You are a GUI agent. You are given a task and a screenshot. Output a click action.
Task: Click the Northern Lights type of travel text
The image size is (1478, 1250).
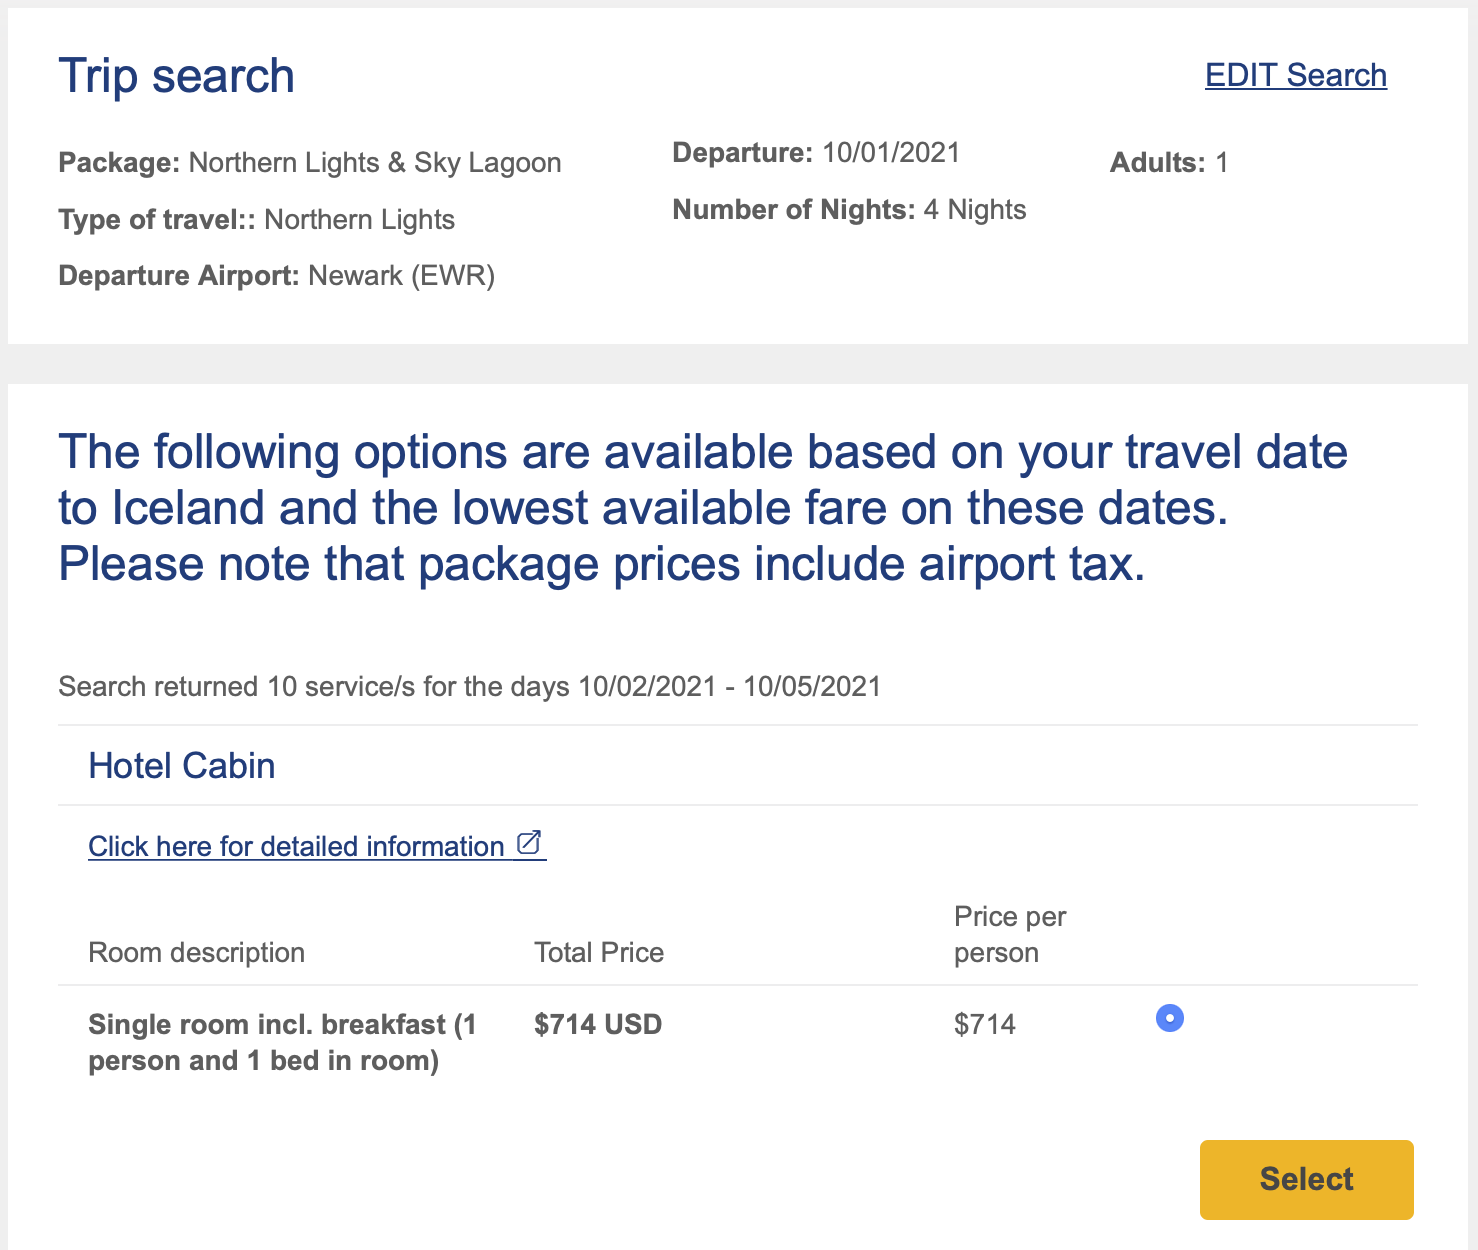359,219
